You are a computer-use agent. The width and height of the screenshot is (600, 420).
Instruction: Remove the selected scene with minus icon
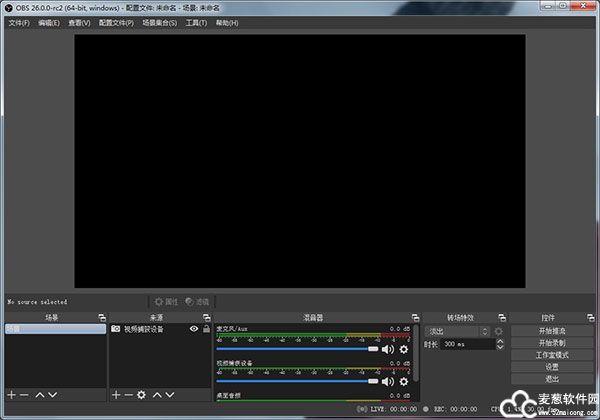25,395
